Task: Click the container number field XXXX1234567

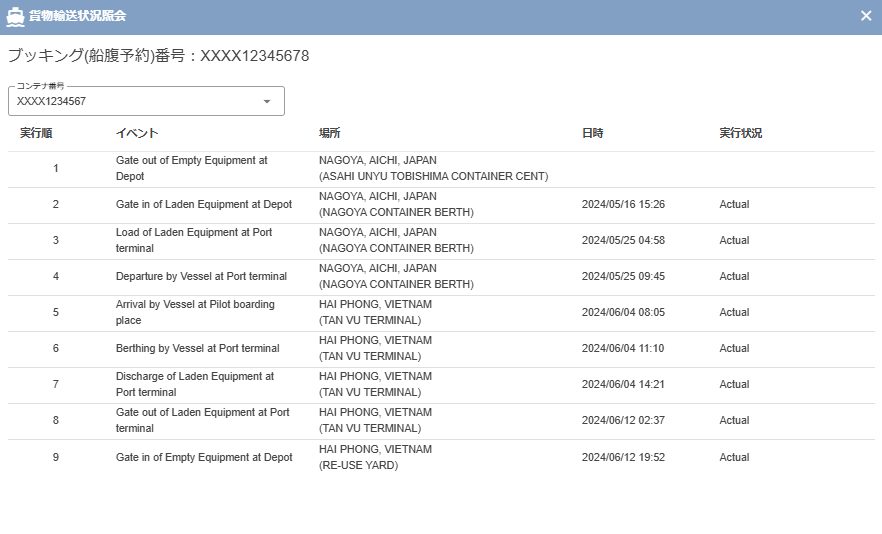Action: [x=130, y=101]
